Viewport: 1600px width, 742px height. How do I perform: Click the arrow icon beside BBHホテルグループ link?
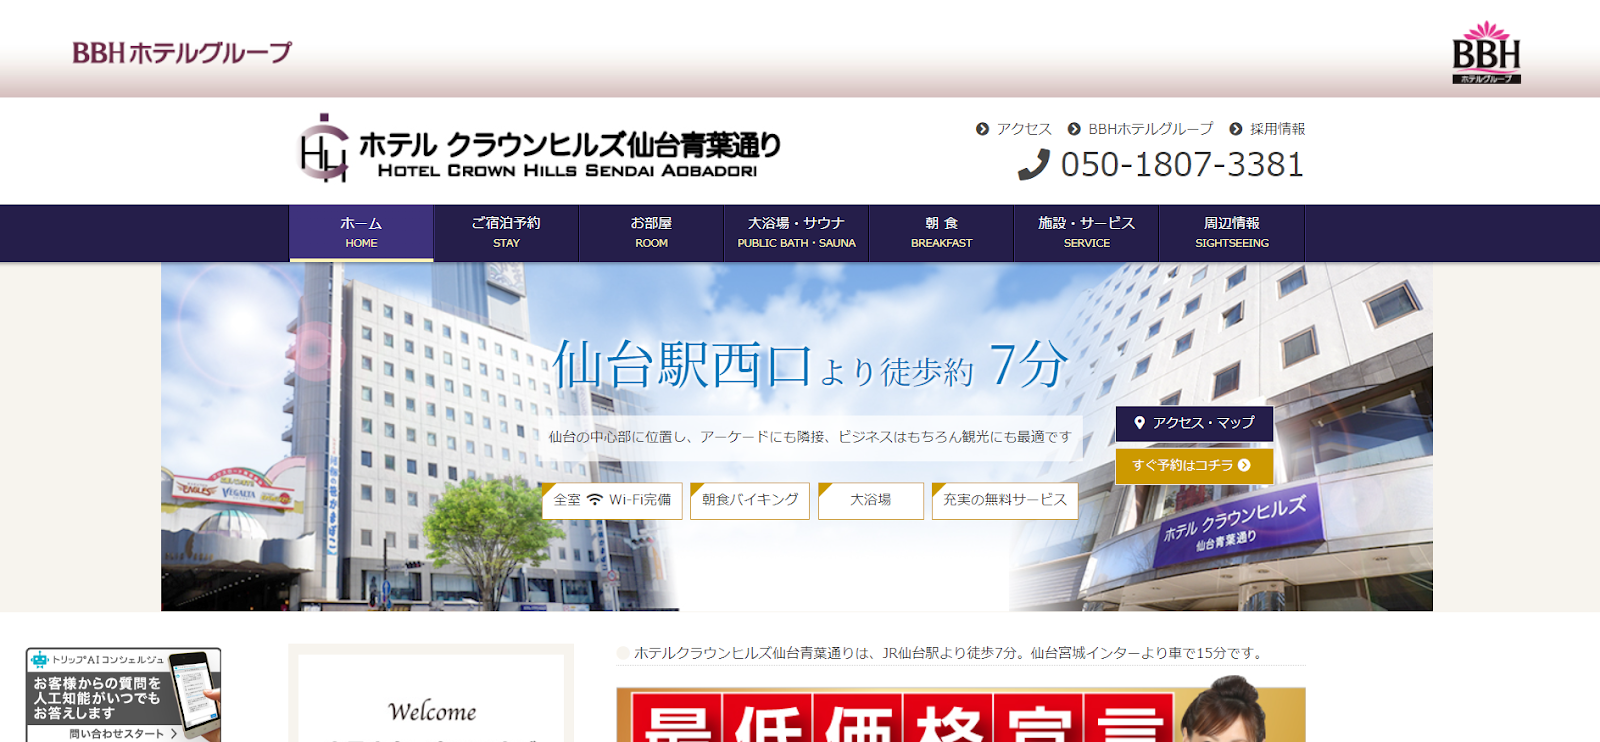click(1074, 129)
